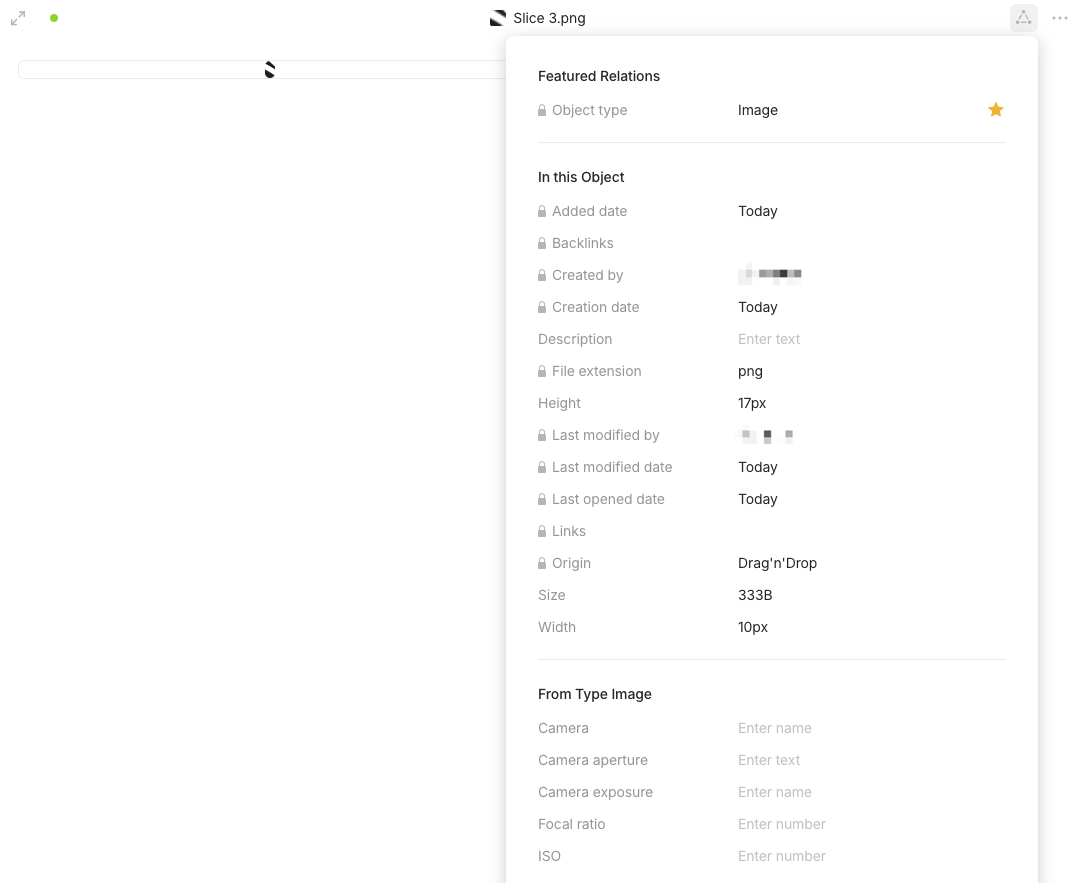Click the ISO Enter number field

pos(781,856)
